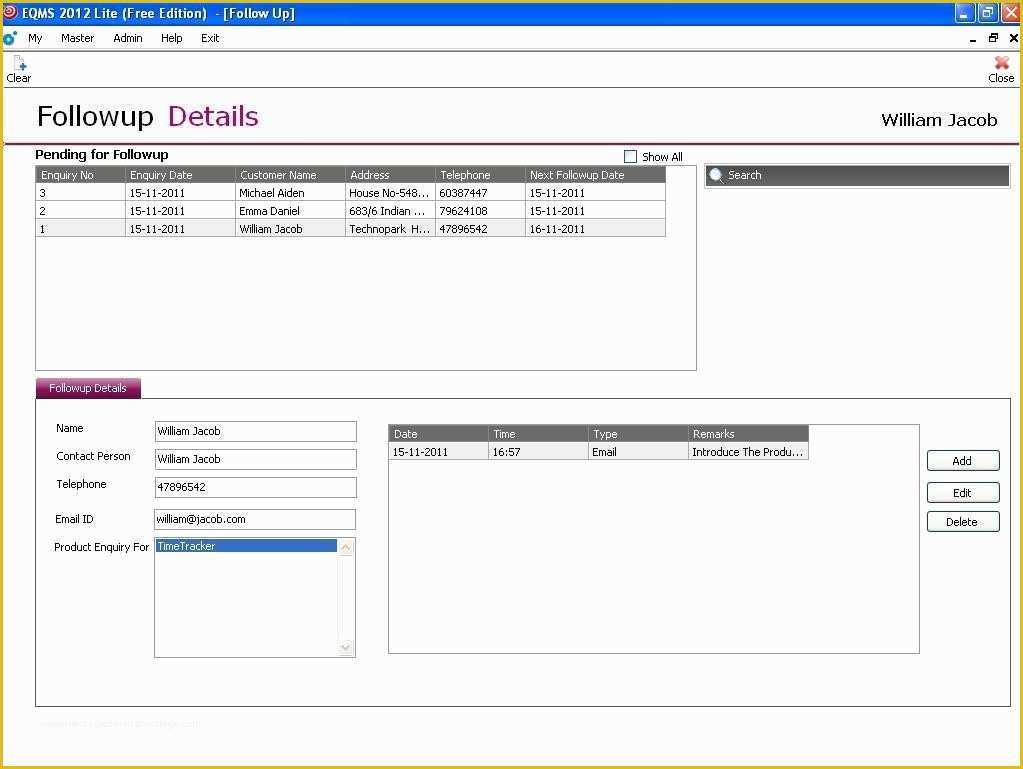The image size is (1023, 769).
Task: Enable the Show All checkbox
Action: click(x=630, y=157)
